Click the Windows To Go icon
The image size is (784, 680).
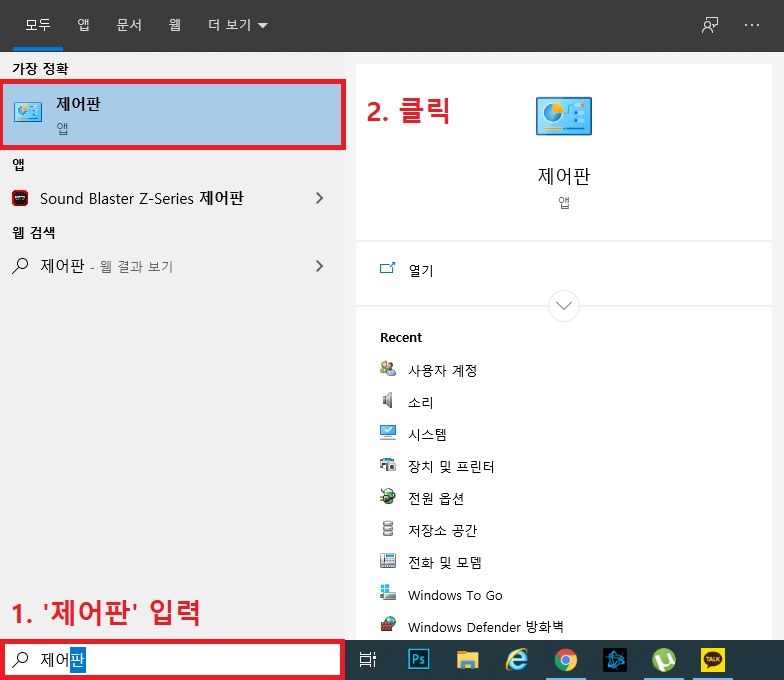click(388, 592)
